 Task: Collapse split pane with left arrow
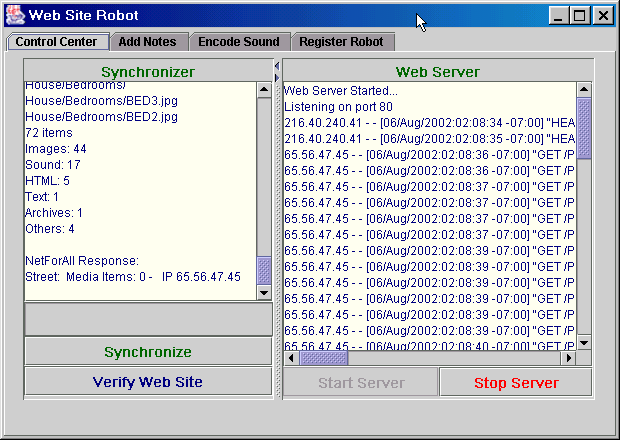tap(277, 66)
